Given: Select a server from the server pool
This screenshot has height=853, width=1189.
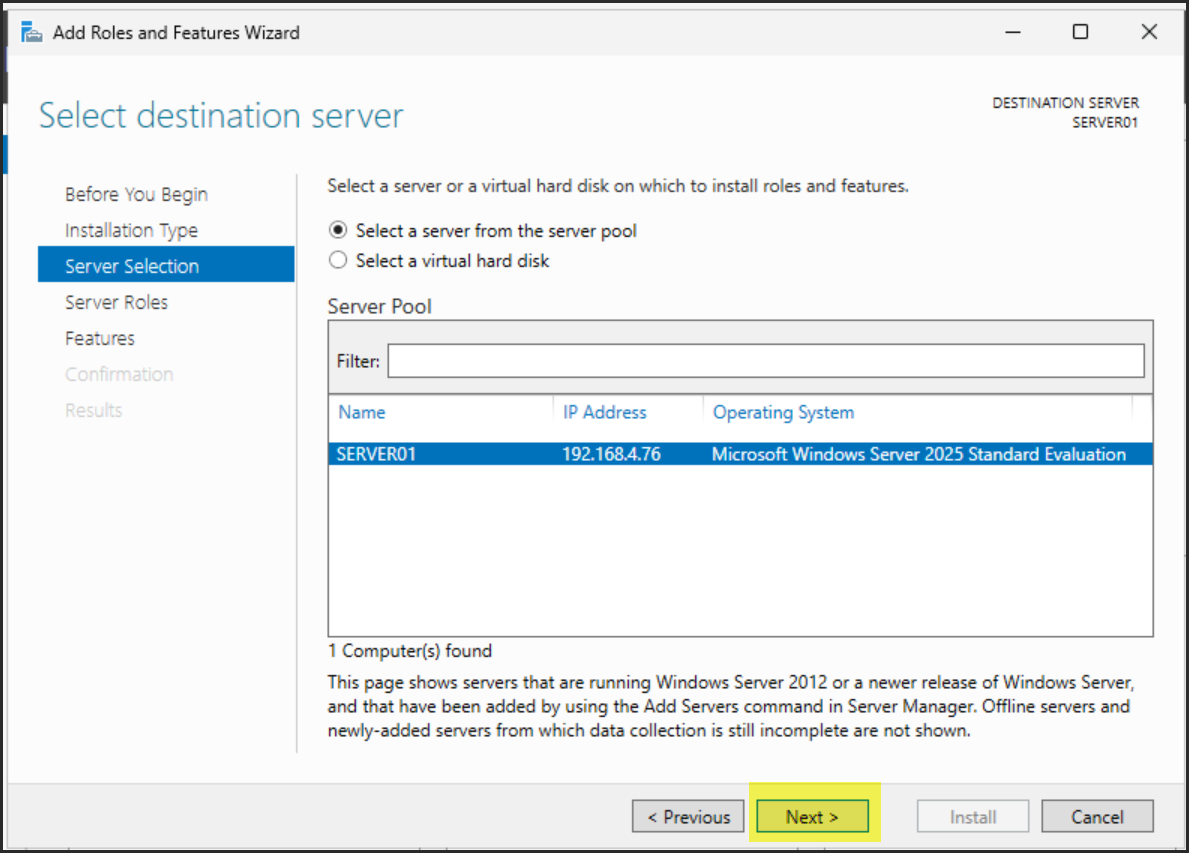Looking at the screenshot, I should (x=338, y=231).
